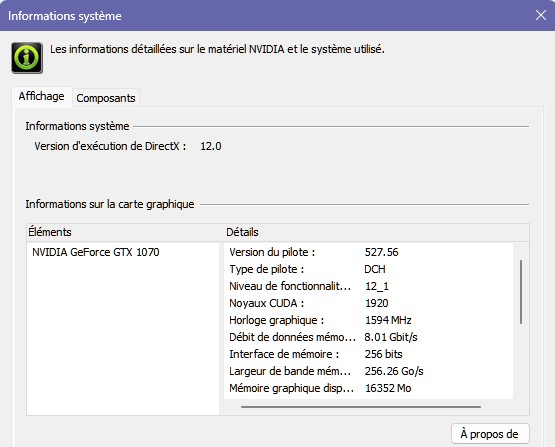Screen dimensions: 555x447
Task: Click the Les informations détaillées description text
Action: 217,49
